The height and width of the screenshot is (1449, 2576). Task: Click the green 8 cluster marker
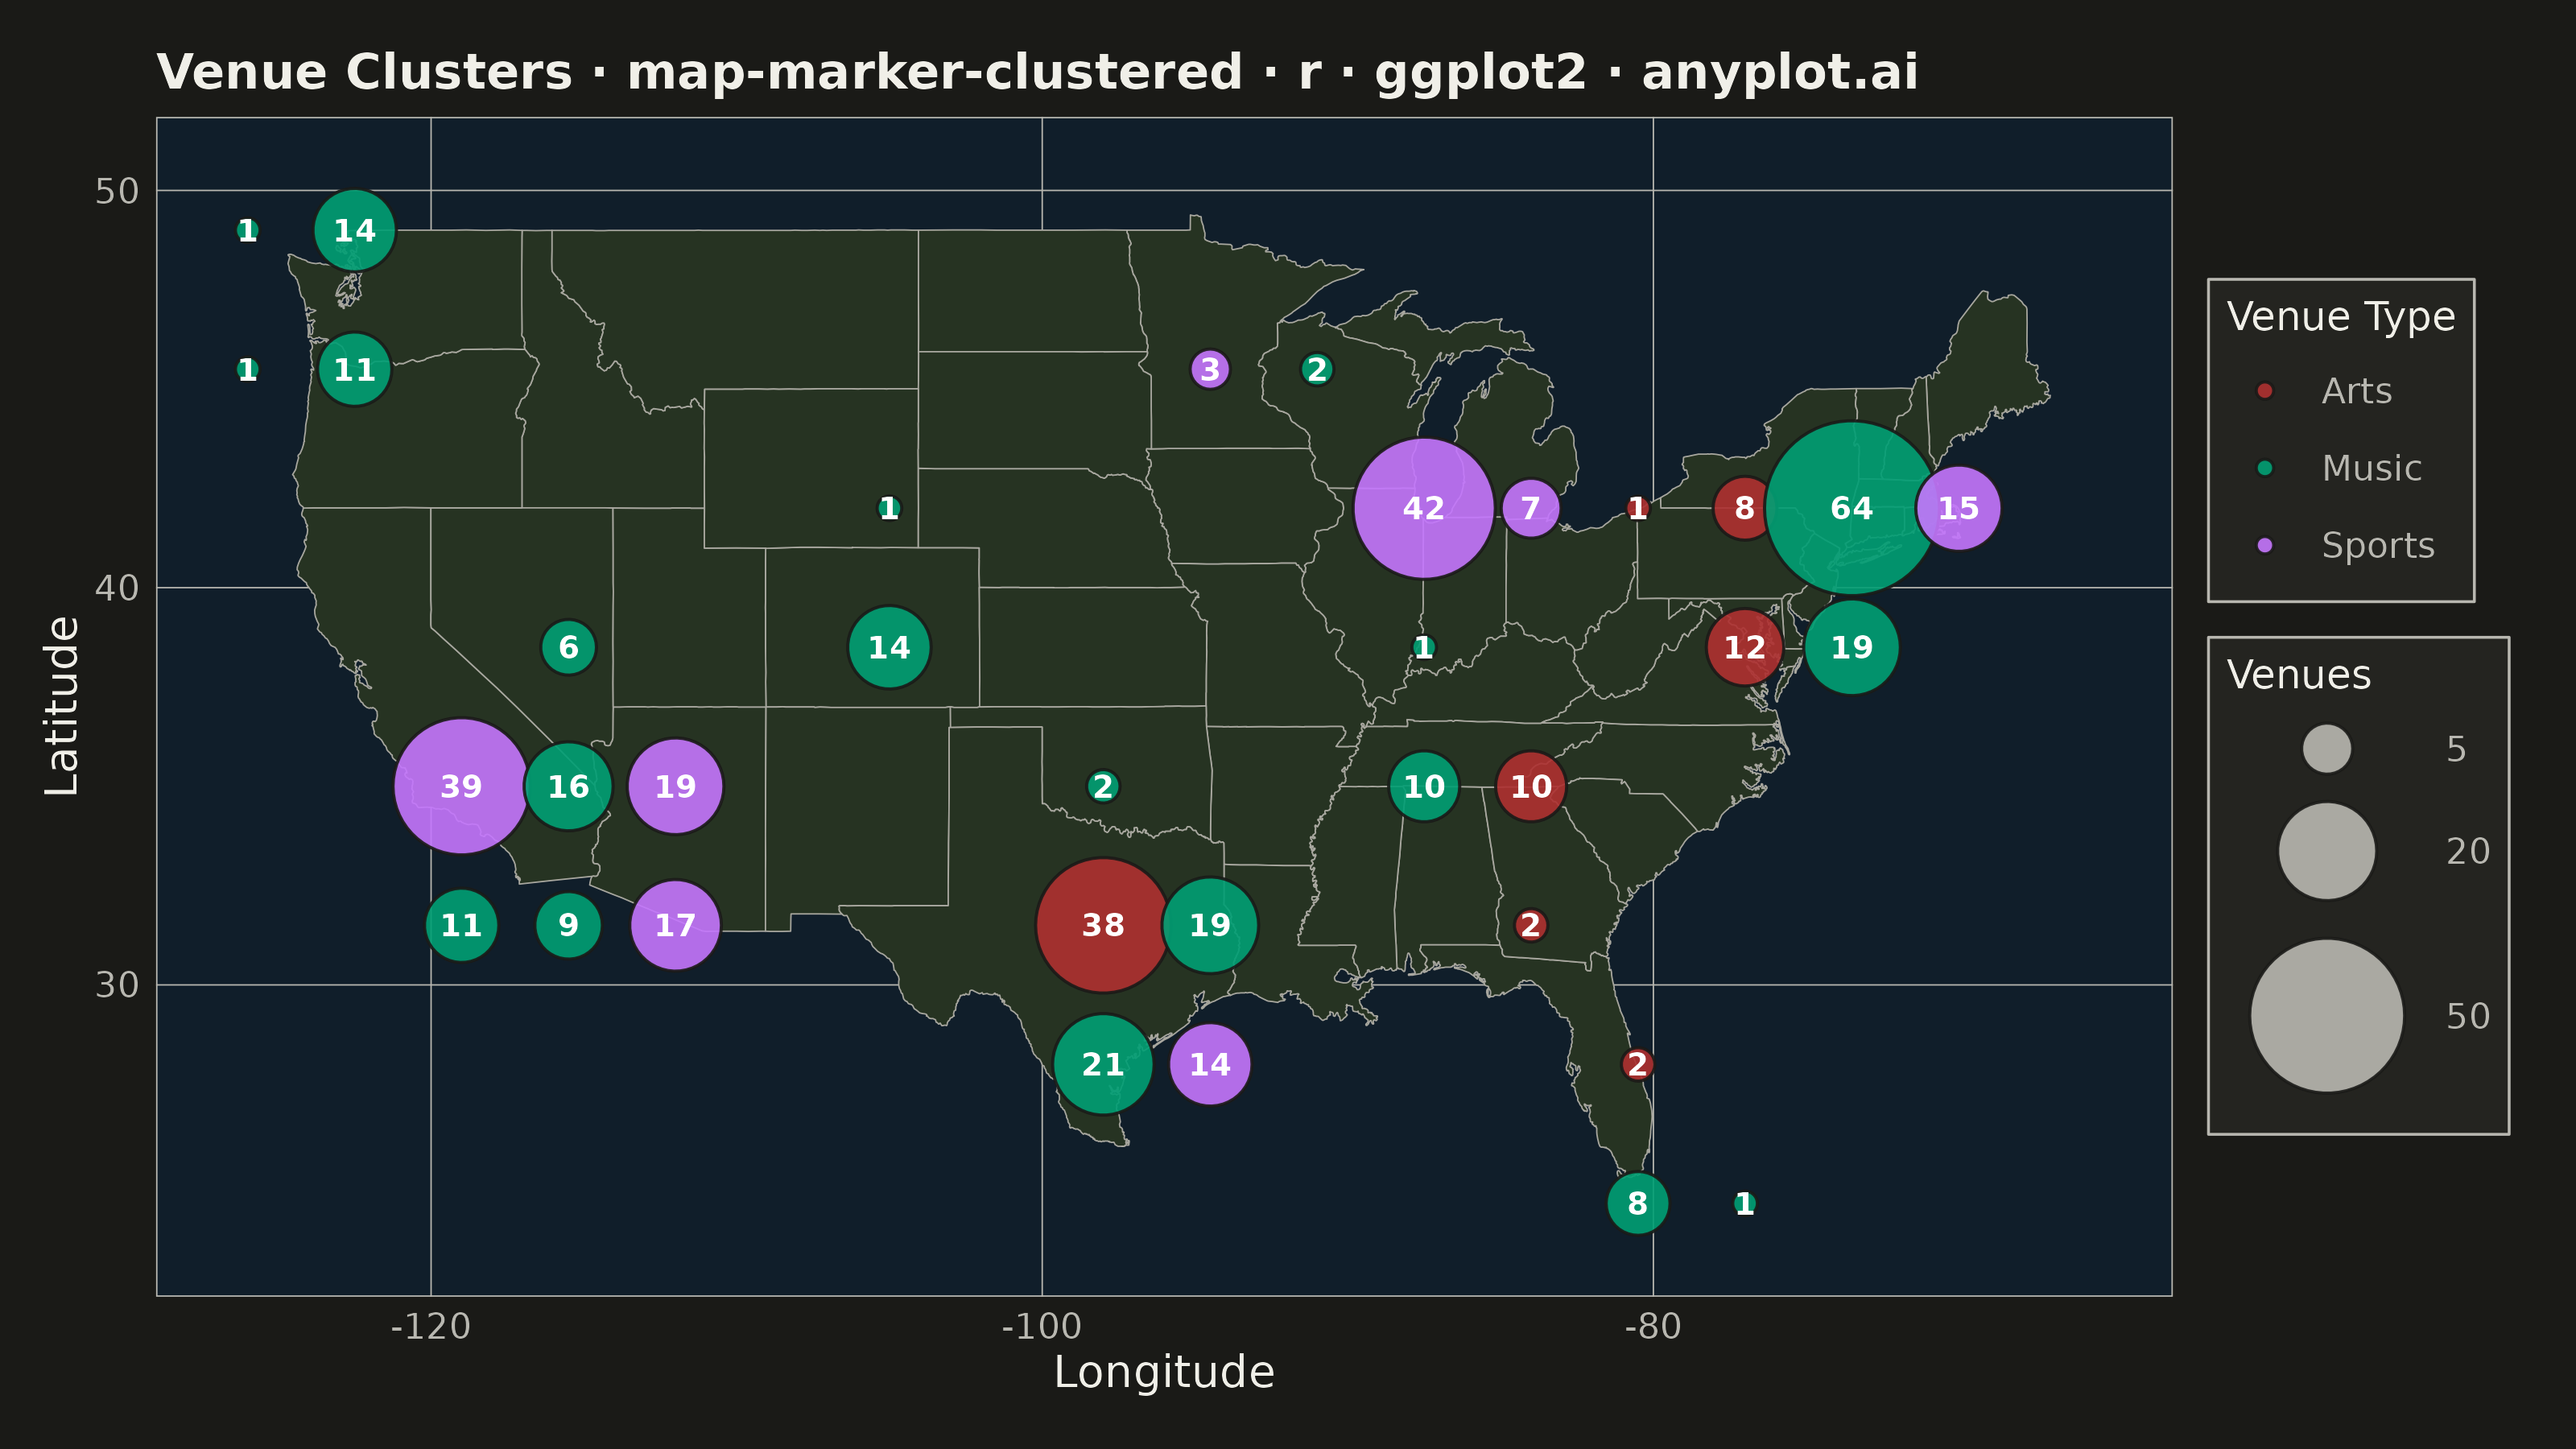pos(1637,1203)
